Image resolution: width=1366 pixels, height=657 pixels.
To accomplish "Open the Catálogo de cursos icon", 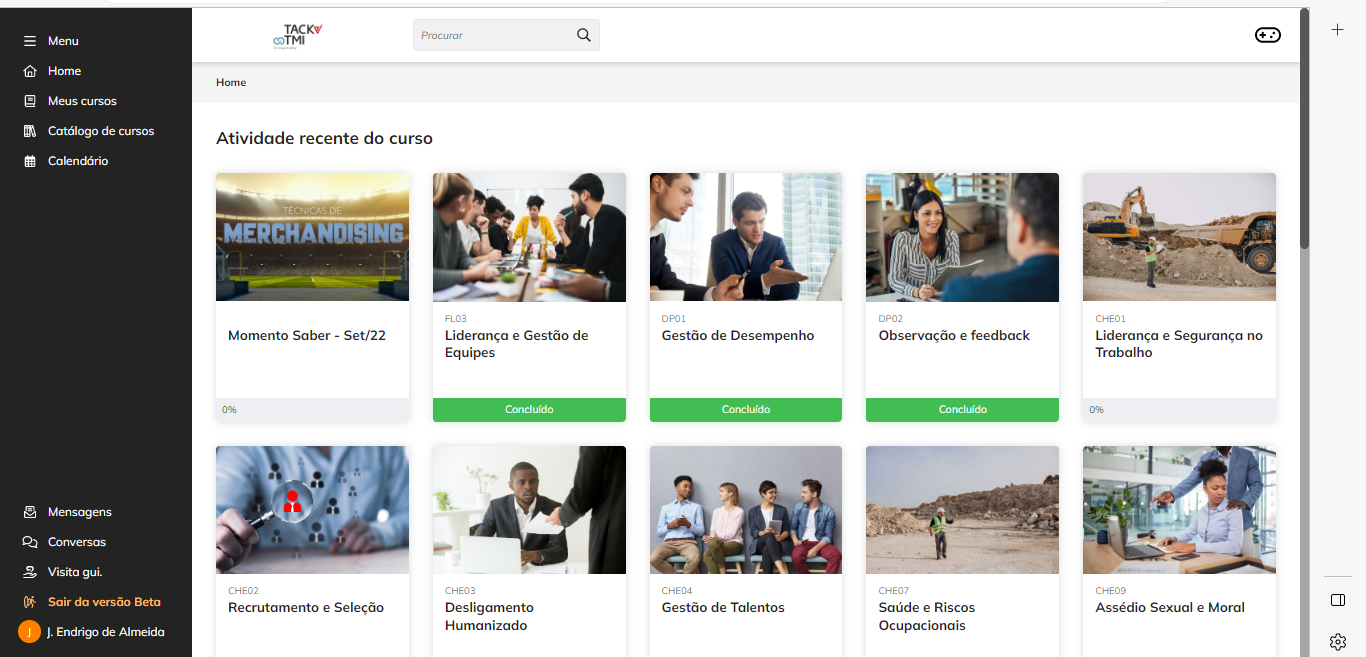I will [x=30, y=131].
